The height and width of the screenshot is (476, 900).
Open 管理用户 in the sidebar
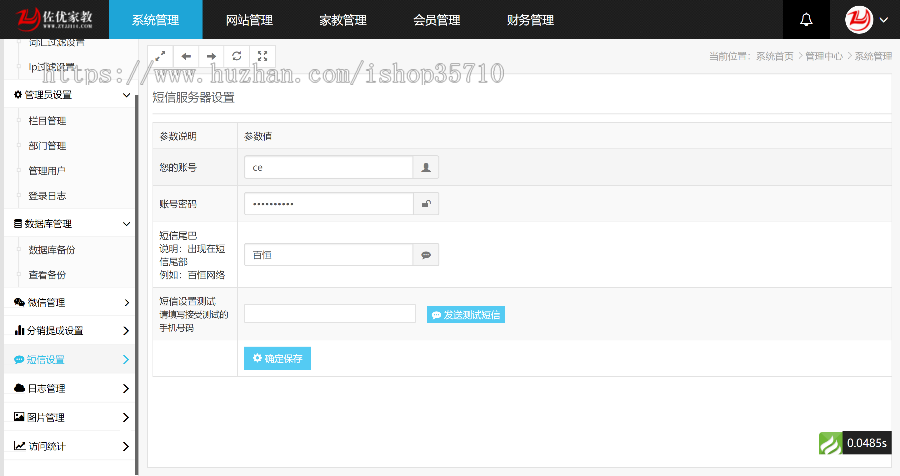(47, 171)
